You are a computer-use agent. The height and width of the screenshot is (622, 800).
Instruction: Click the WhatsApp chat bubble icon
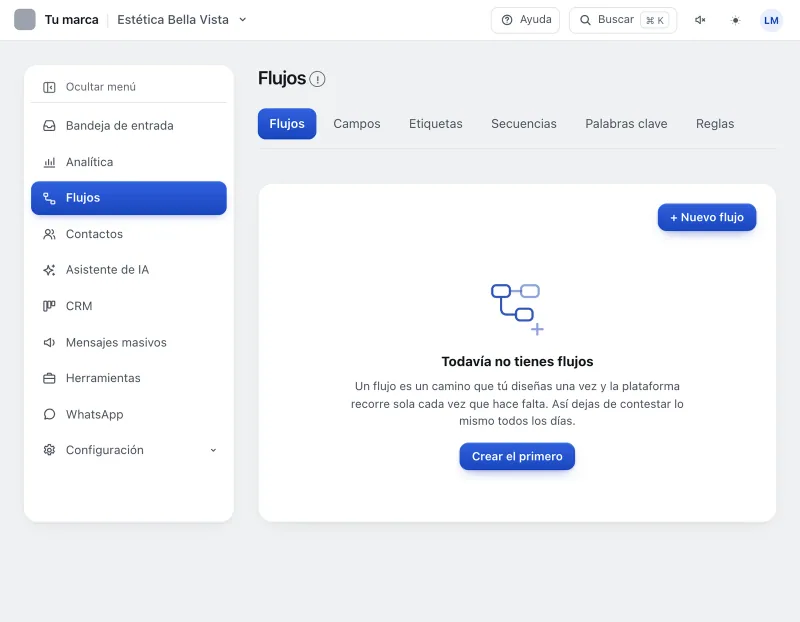coord(49,414)
